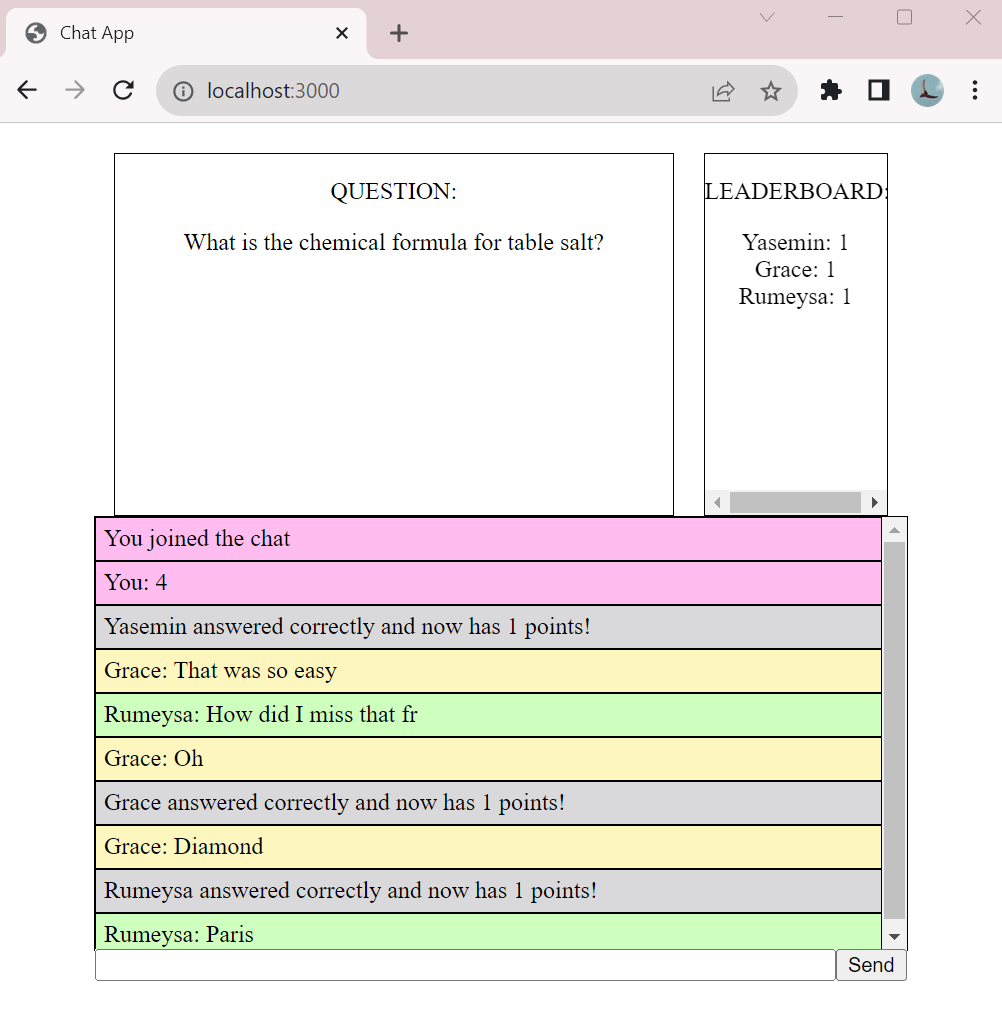Share this page icon in address bar

(x=723, y=91)
